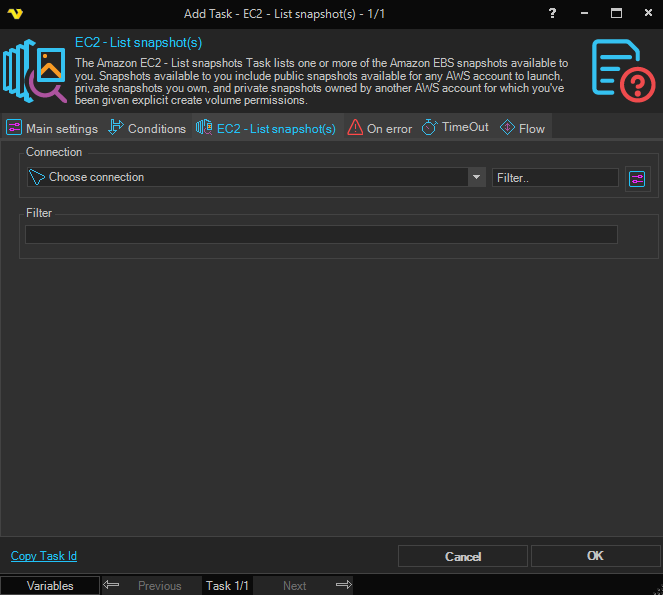Click the connection Filter.. search field
Screen dimensions: 663x595
555,177
